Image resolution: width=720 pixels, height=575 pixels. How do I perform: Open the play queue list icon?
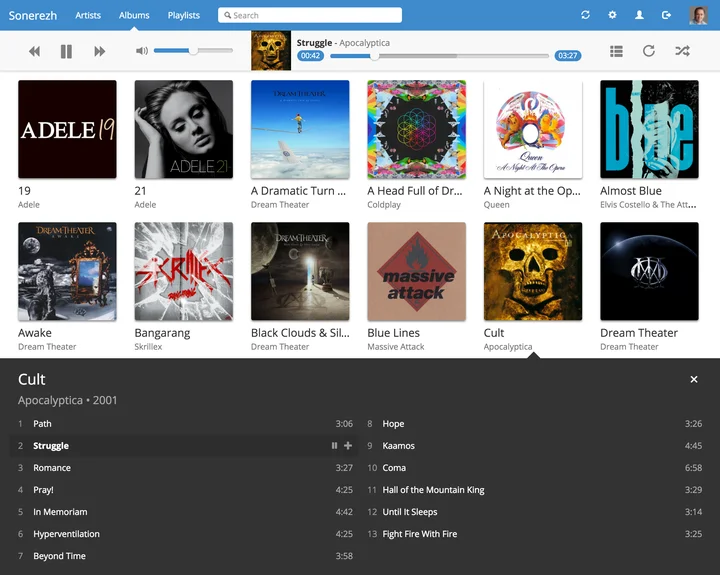(616, 51)
